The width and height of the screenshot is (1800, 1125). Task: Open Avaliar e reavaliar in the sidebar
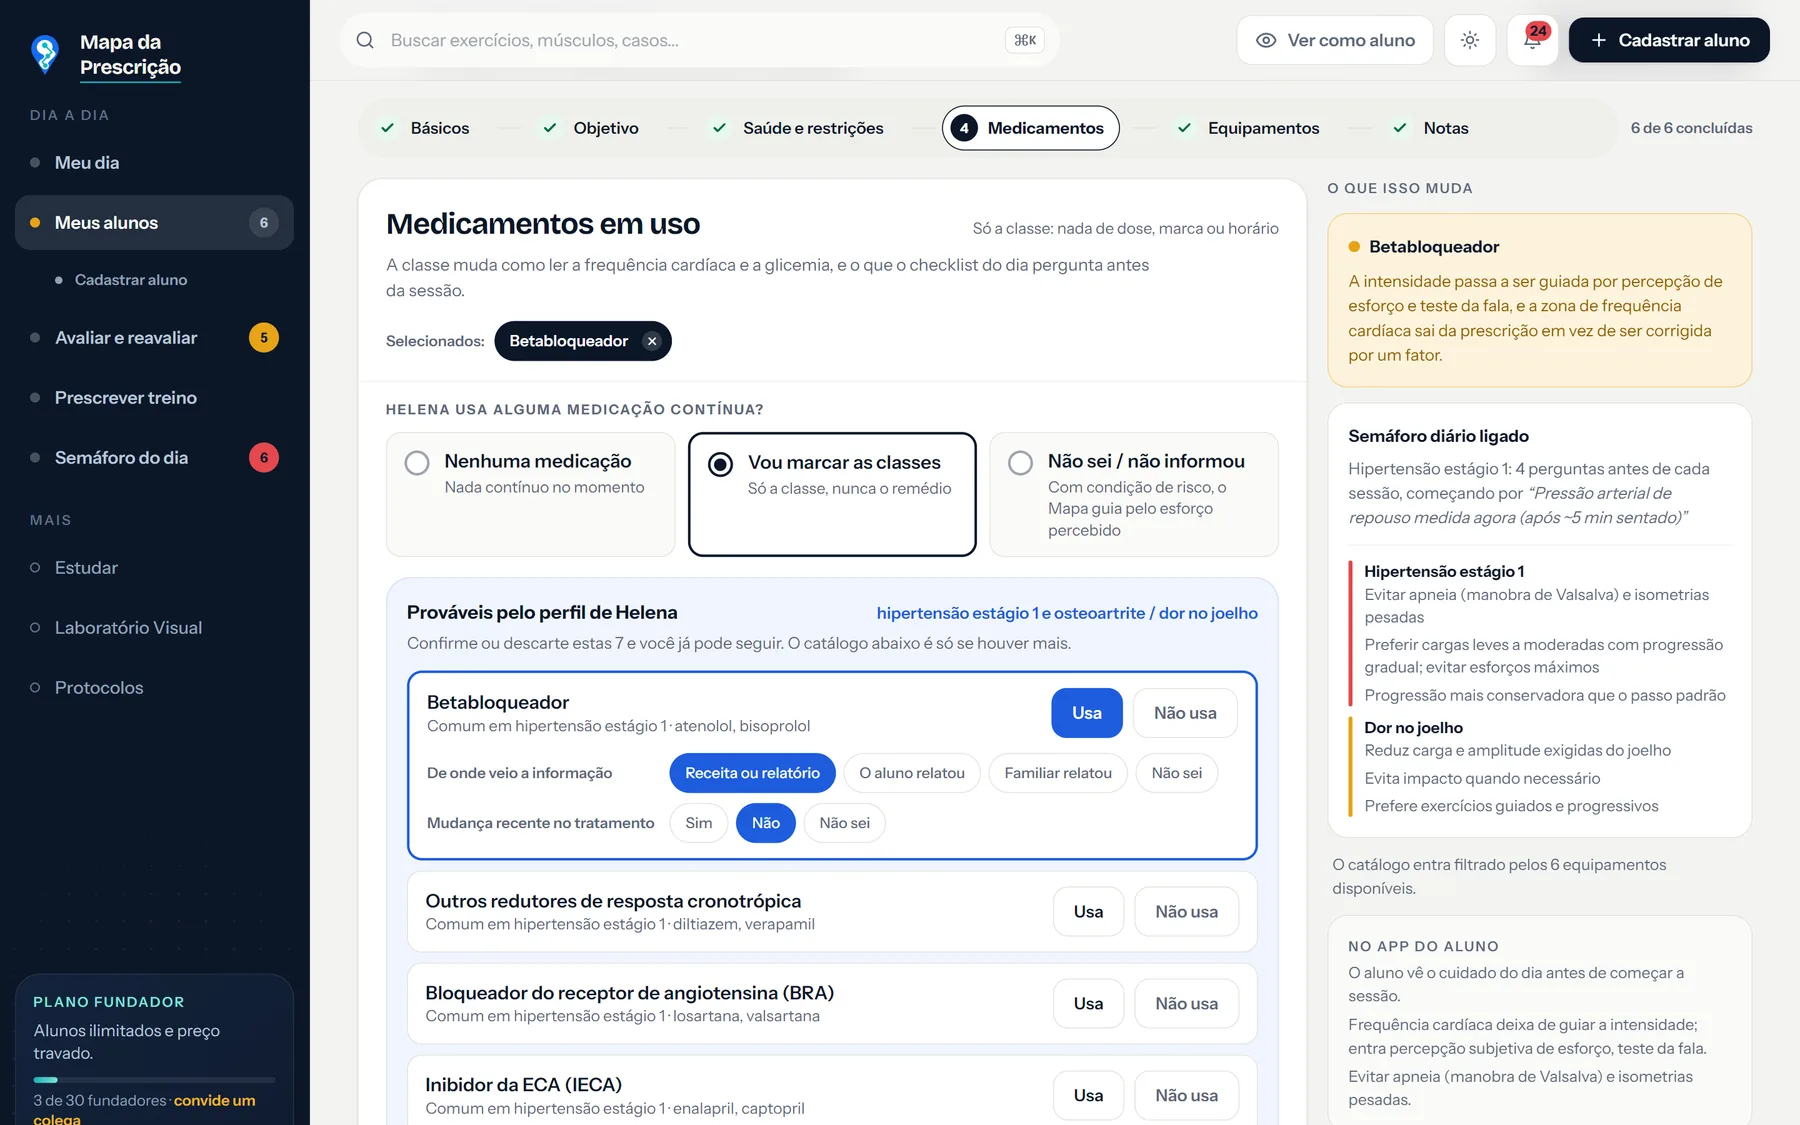click(x=154, y=338)
